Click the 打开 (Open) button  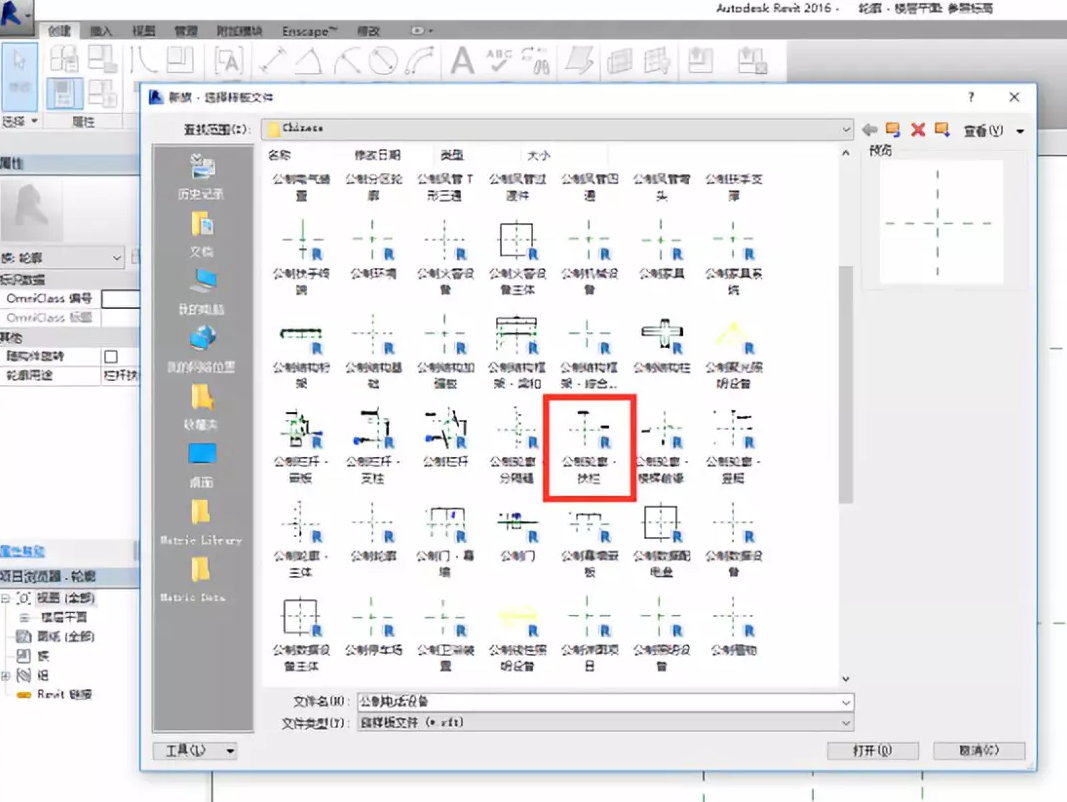point(872,751)
